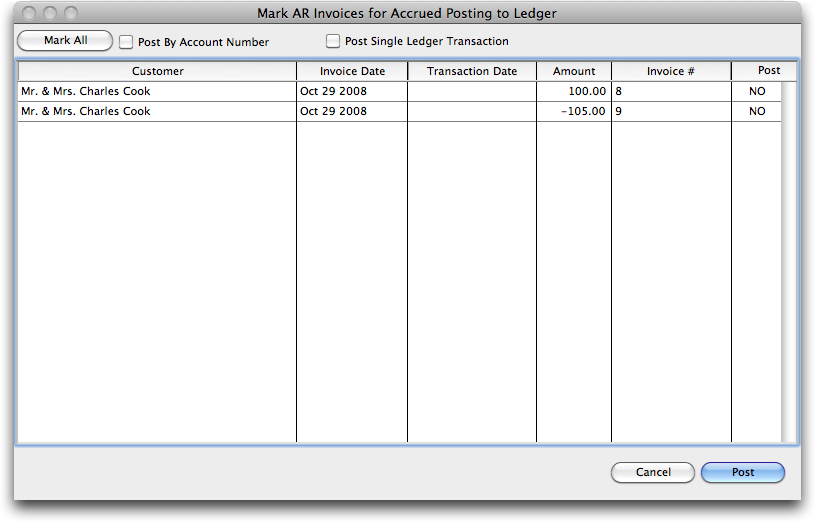This screenshot has width=815, height=523.
Task: Click empty Transaction Date cell for invoice 8
Action: point(471,91)
